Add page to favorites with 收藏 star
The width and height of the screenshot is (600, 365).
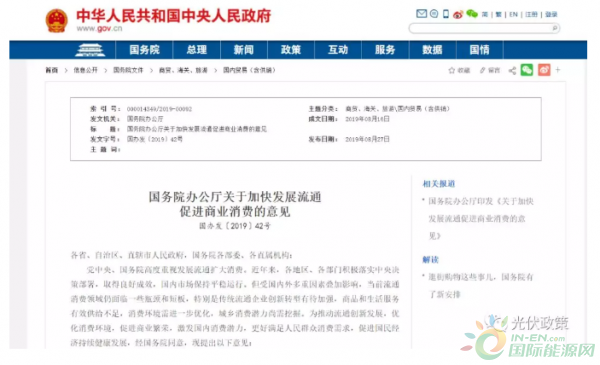pyautogui.click(x=459, y=70)
